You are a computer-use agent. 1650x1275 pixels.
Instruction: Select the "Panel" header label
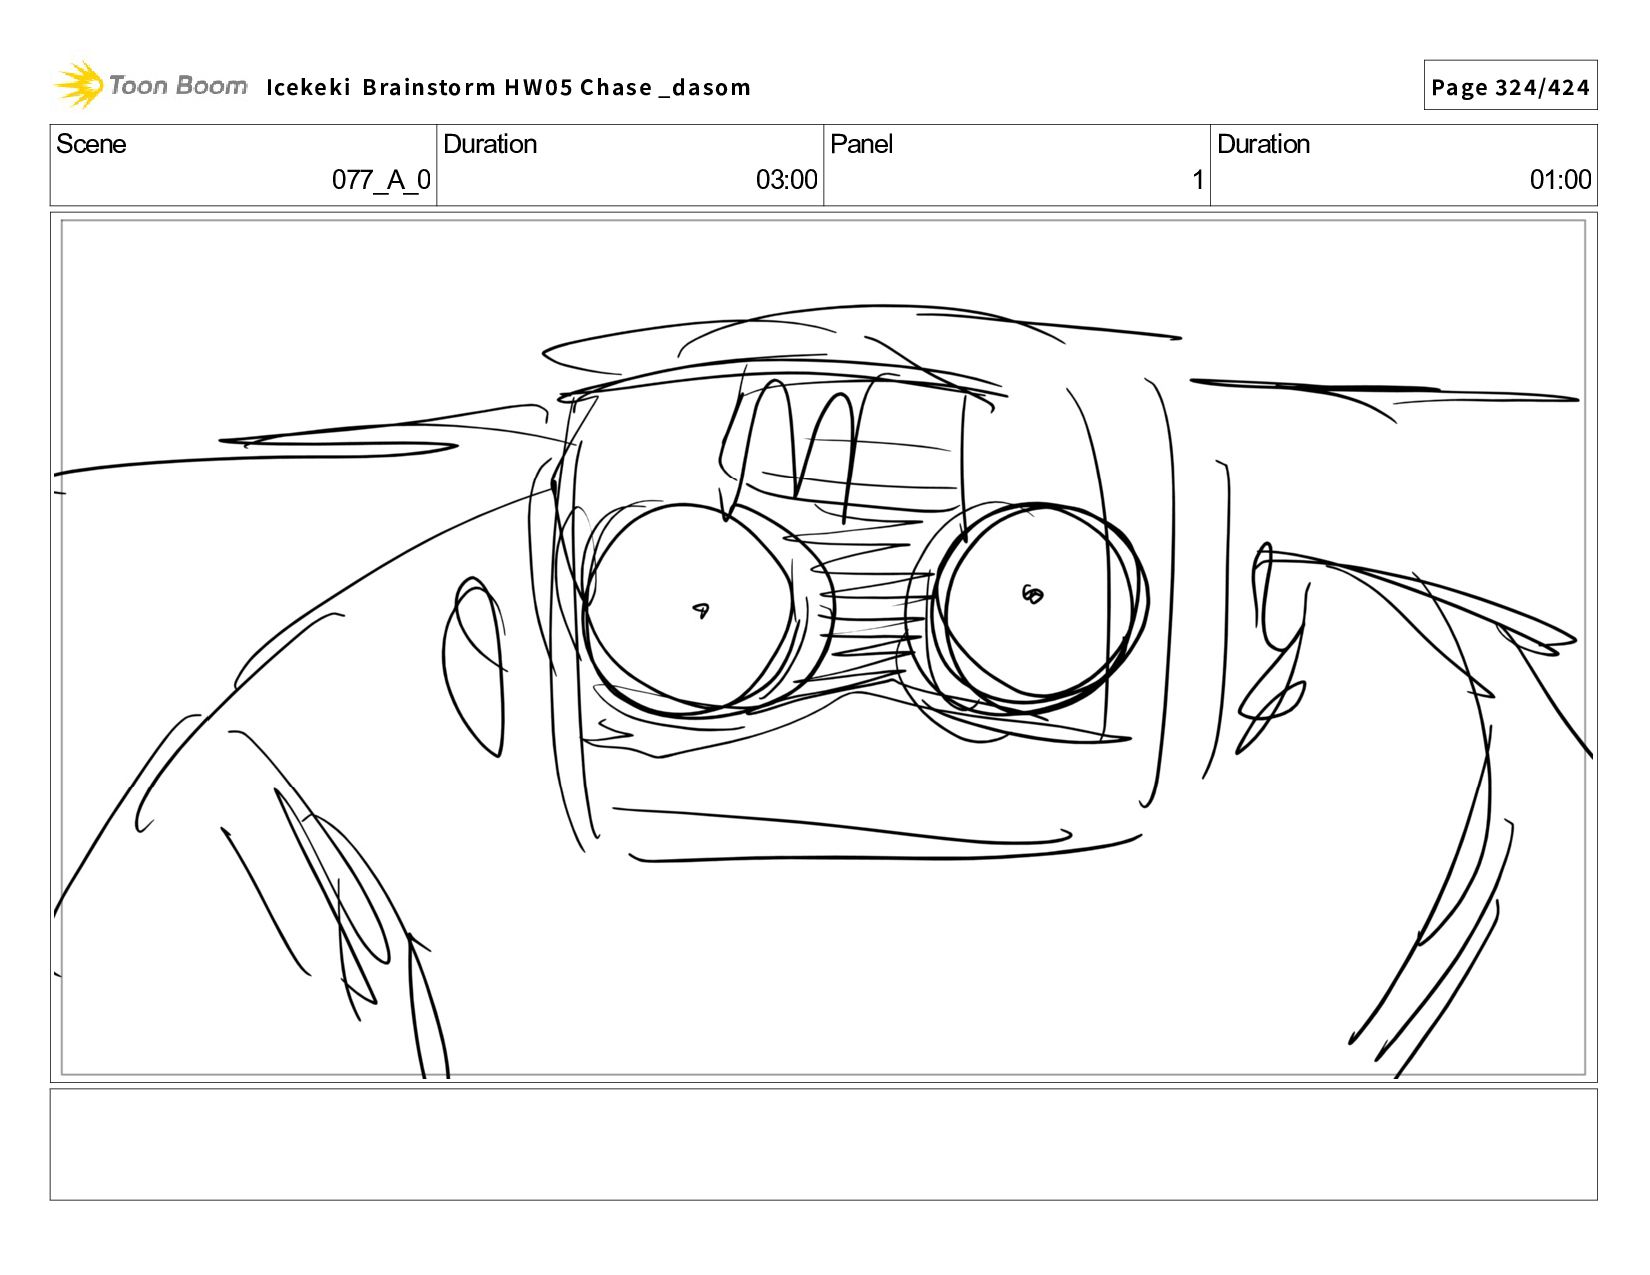click(x=861, y=144)
